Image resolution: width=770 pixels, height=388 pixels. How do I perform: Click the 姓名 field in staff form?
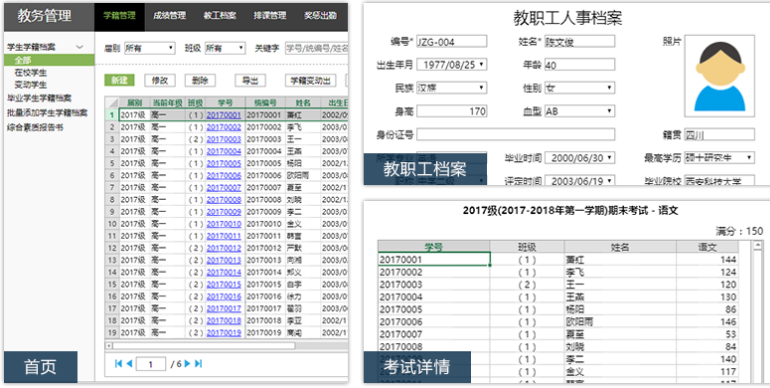579,41
